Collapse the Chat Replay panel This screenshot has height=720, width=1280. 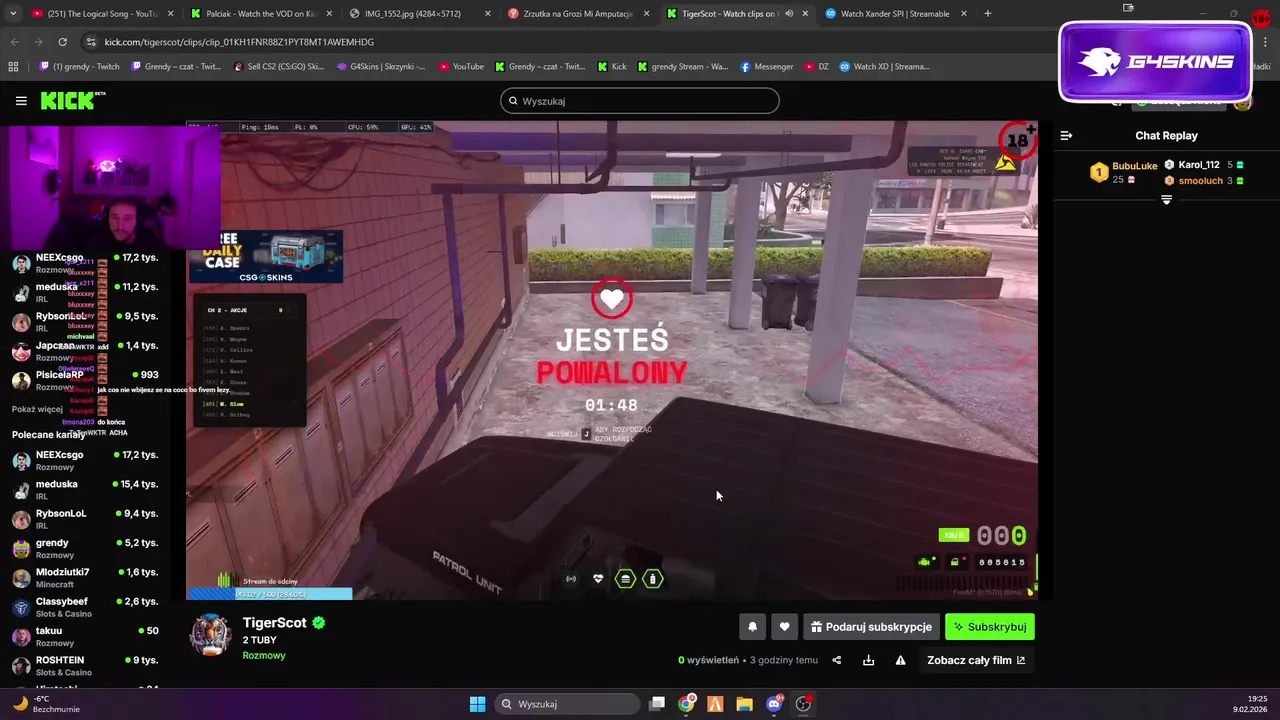coord(1067,135)
